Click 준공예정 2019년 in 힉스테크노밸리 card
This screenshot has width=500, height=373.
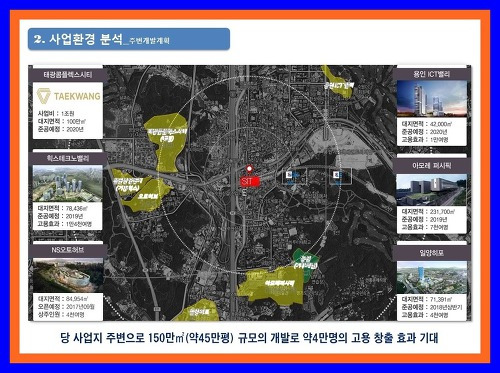coord(60,216)
